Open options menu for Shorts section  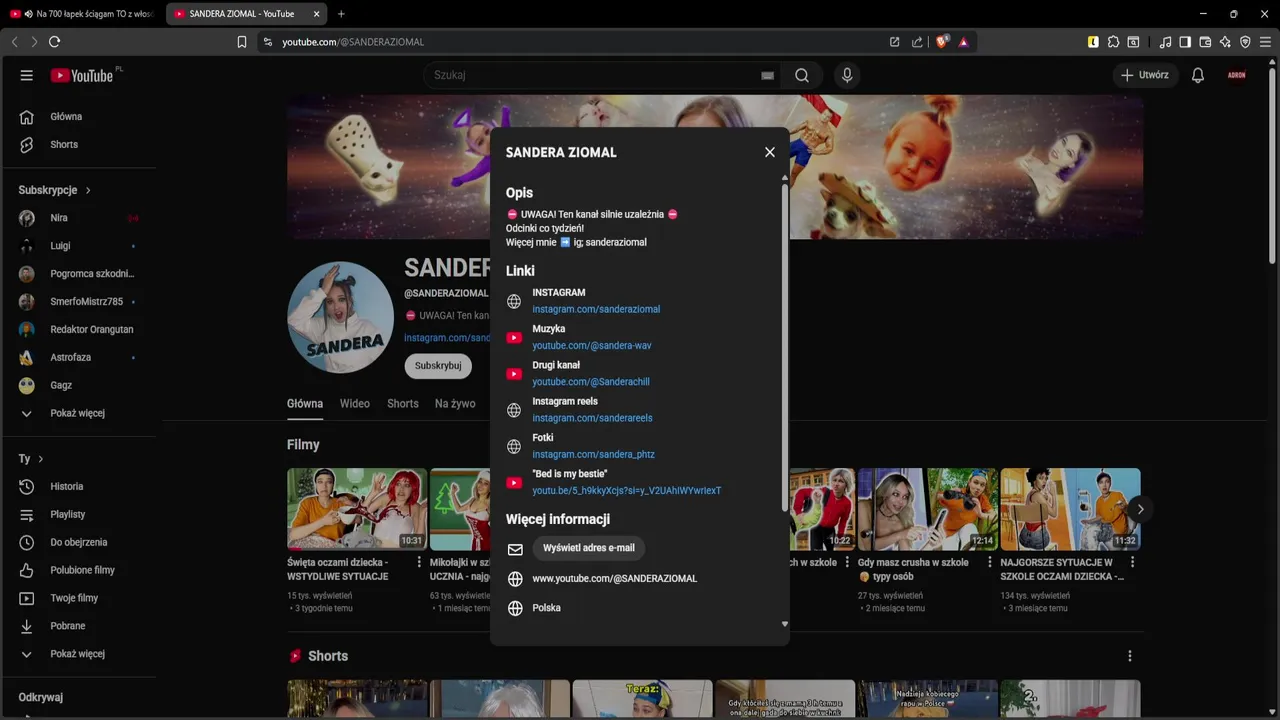pyautogui.click(x=1130, y=656)
